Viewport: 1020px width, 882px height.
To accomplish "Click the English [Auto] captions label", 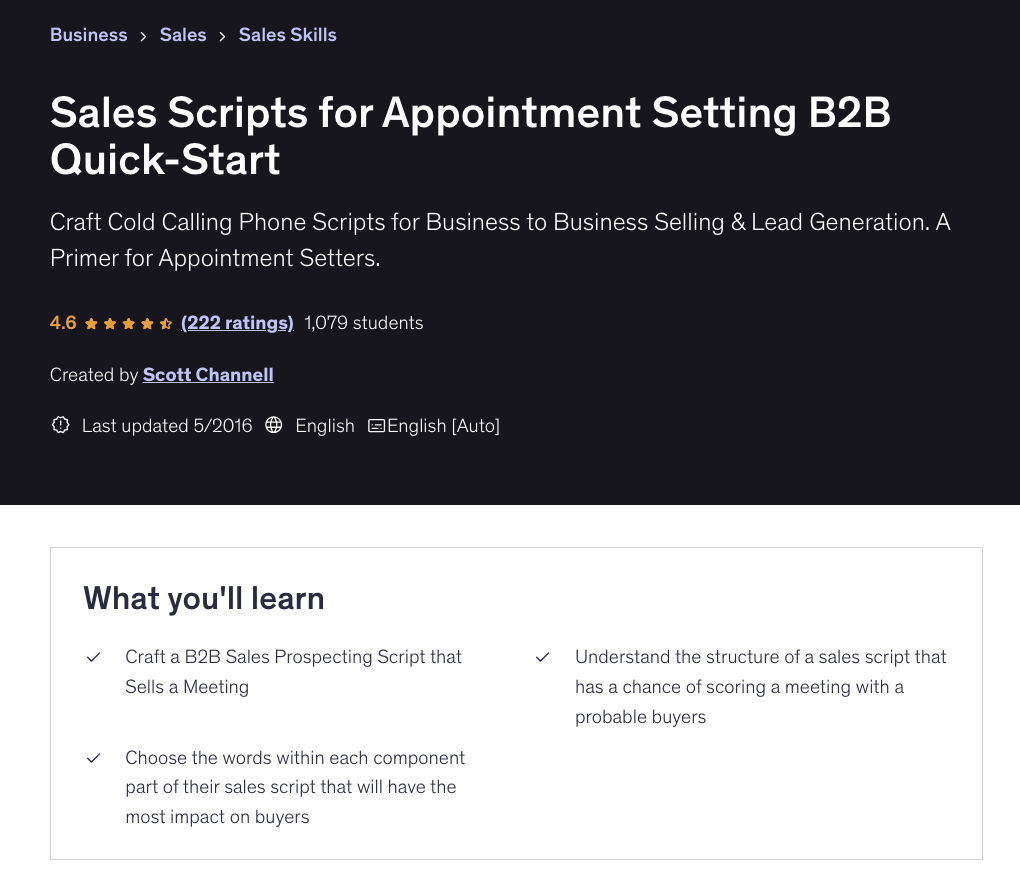I will 443,426.
